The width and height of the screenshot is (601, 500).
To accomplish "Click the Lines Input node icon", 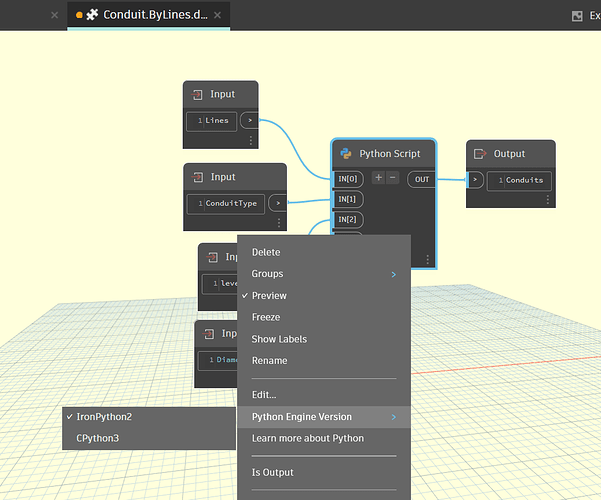I will tap(197, 95).
